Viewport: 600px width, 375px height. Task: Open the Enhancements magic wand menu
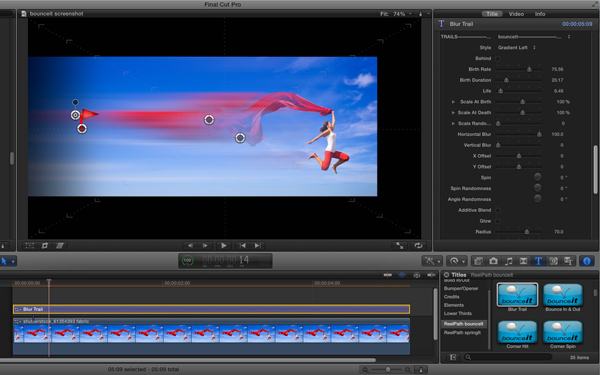432,261
